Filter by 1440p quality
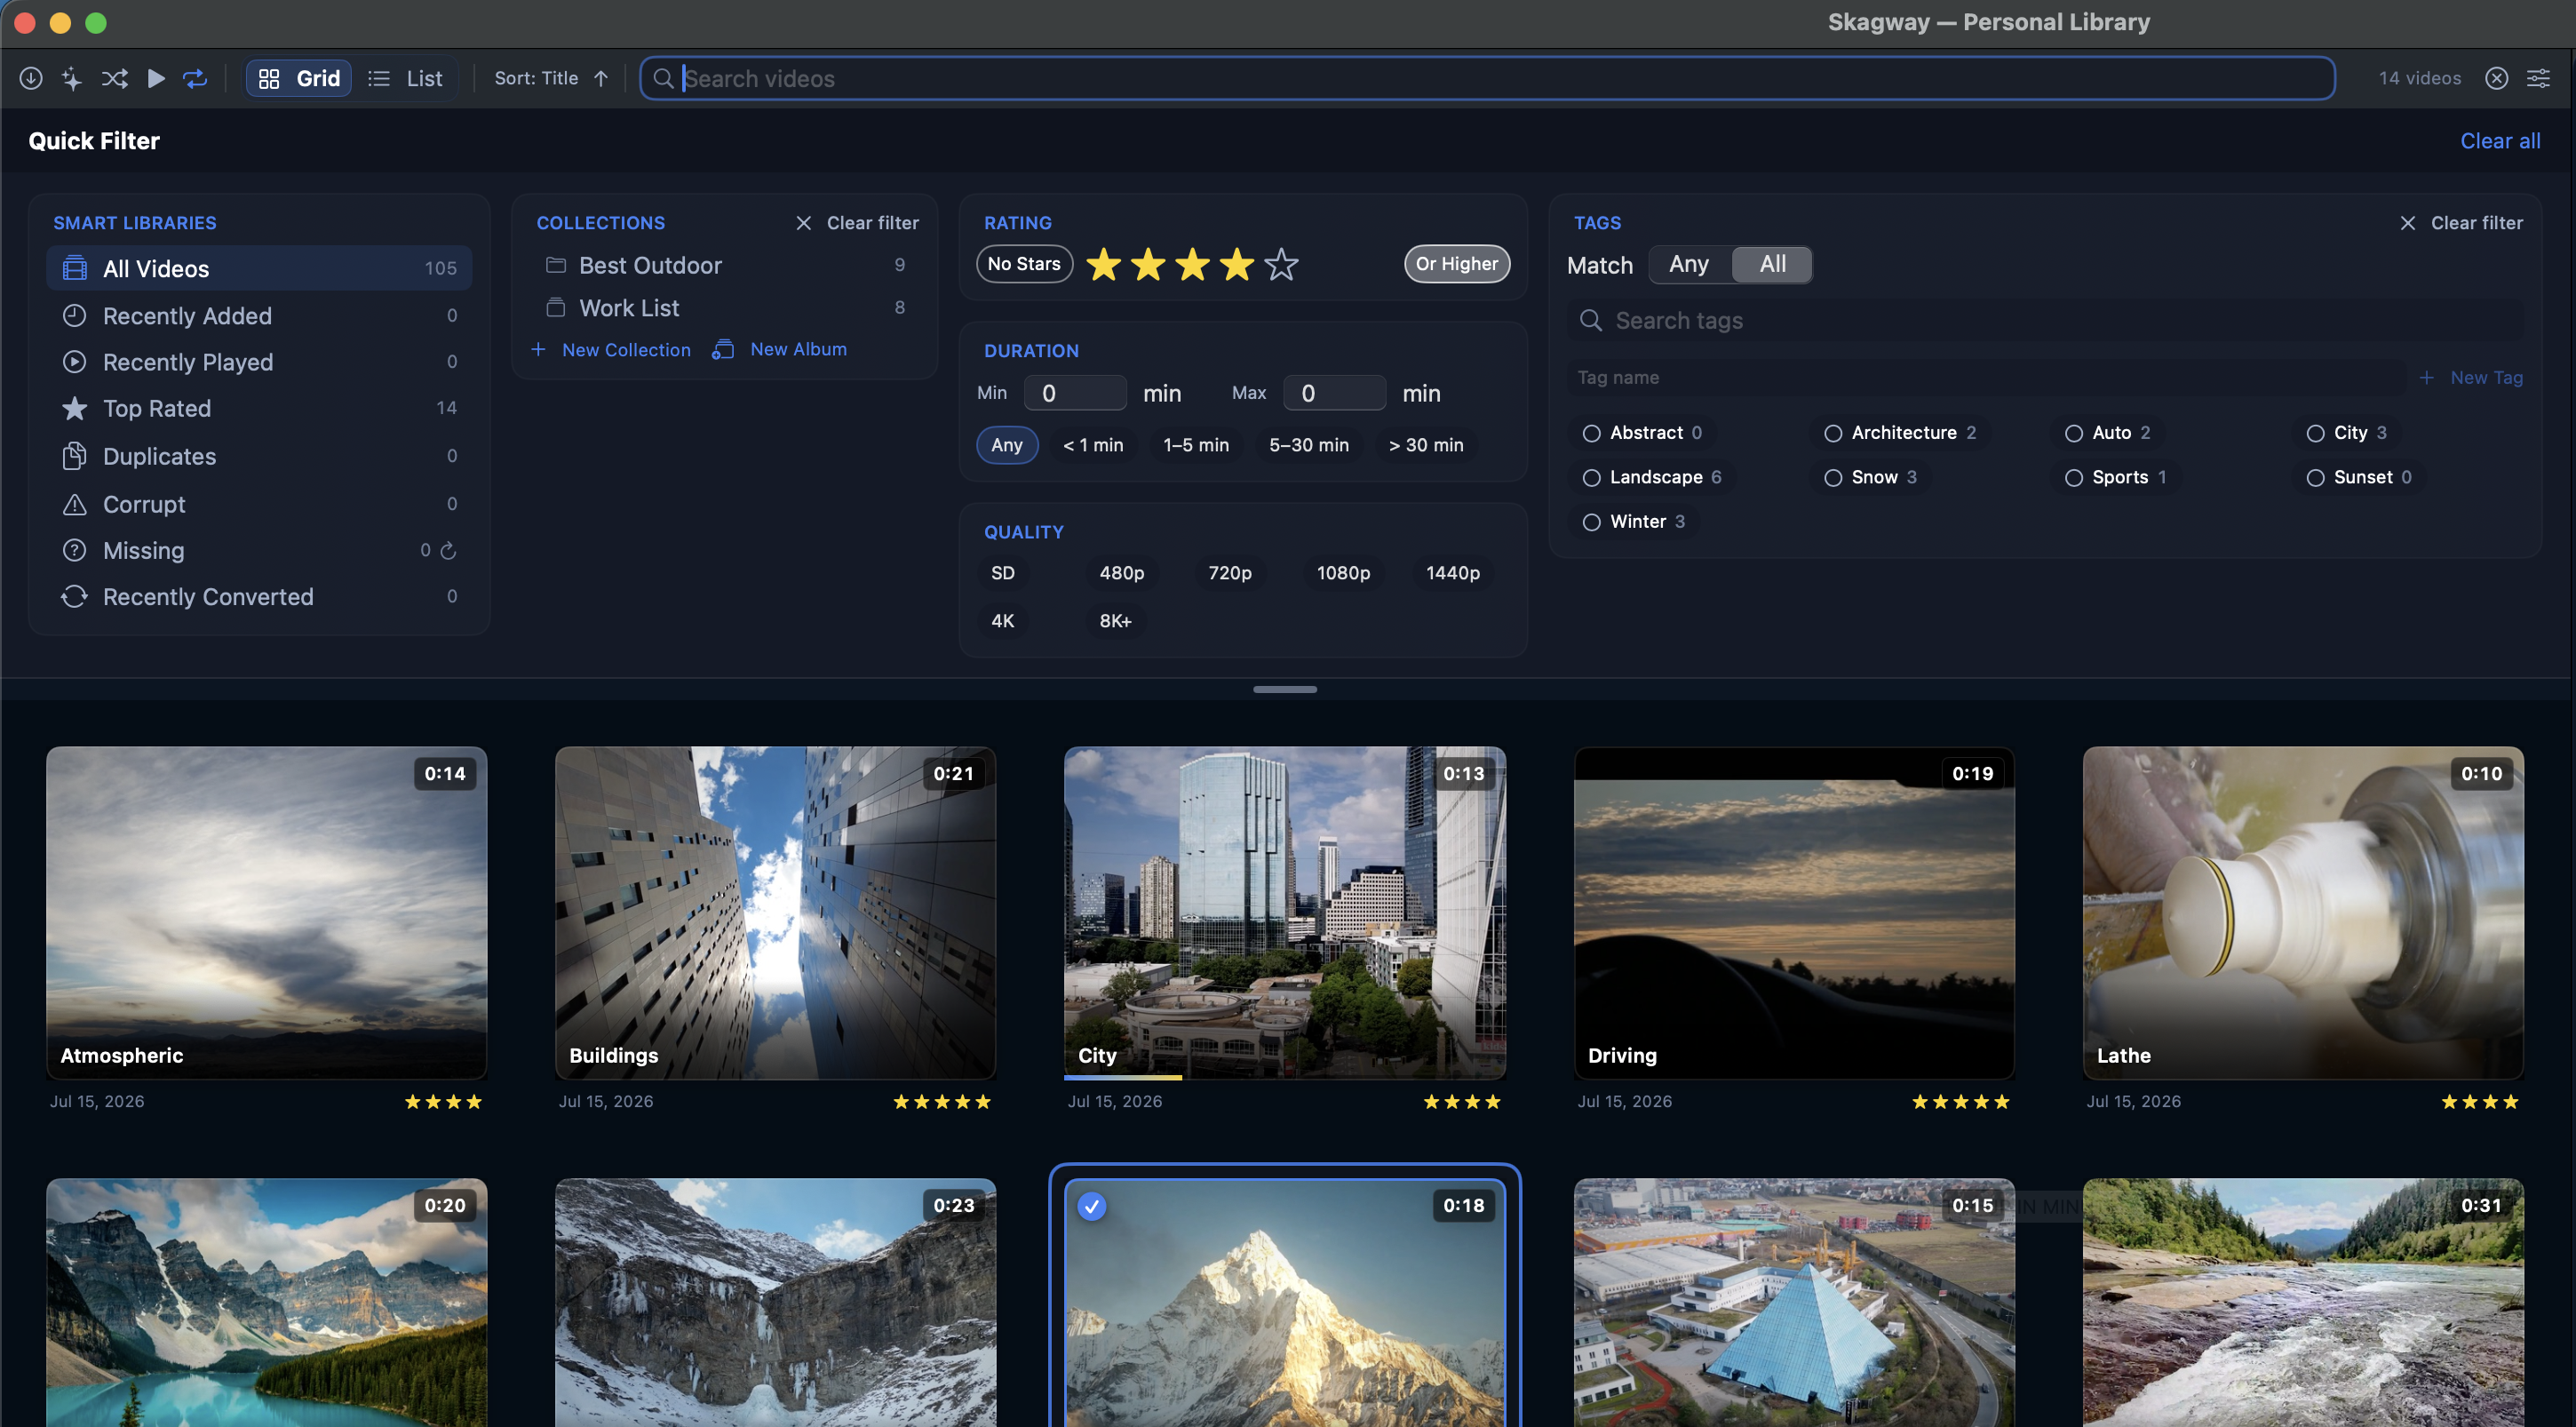Viewport: 2576px width, 1427px height. pos(1453,573)
